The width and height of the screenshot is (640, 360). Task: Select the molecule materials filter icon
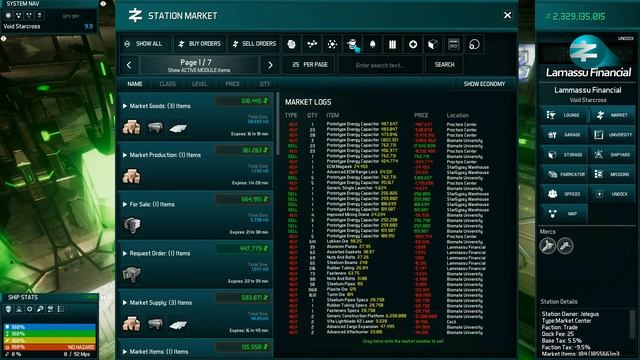pyautogui.click(x=312, y=44)
